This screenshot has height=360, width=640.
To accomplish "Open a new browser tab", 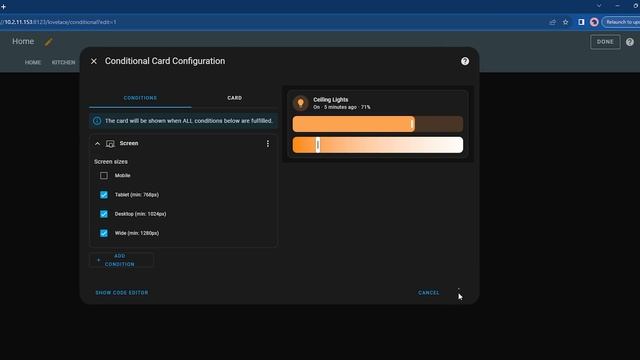I will pos(3,7).
